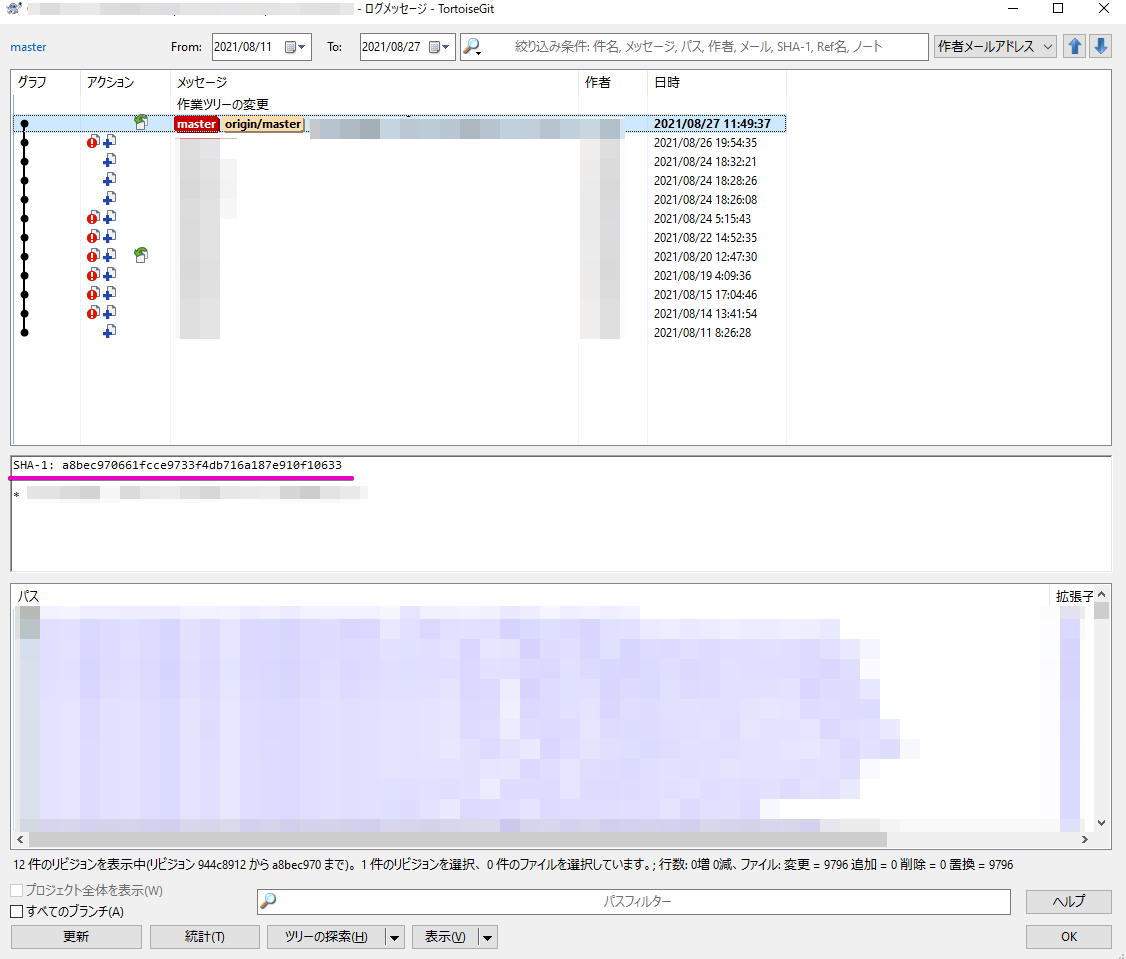Click the 拡張子 column header

[x=1074, y=596]
